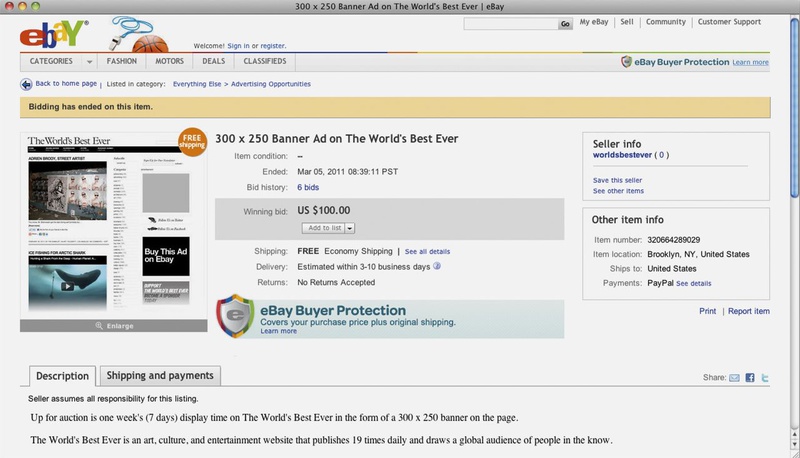Click Learn more in the navigation bar
This screenshot has height=458, width=800.
point(751,62)
